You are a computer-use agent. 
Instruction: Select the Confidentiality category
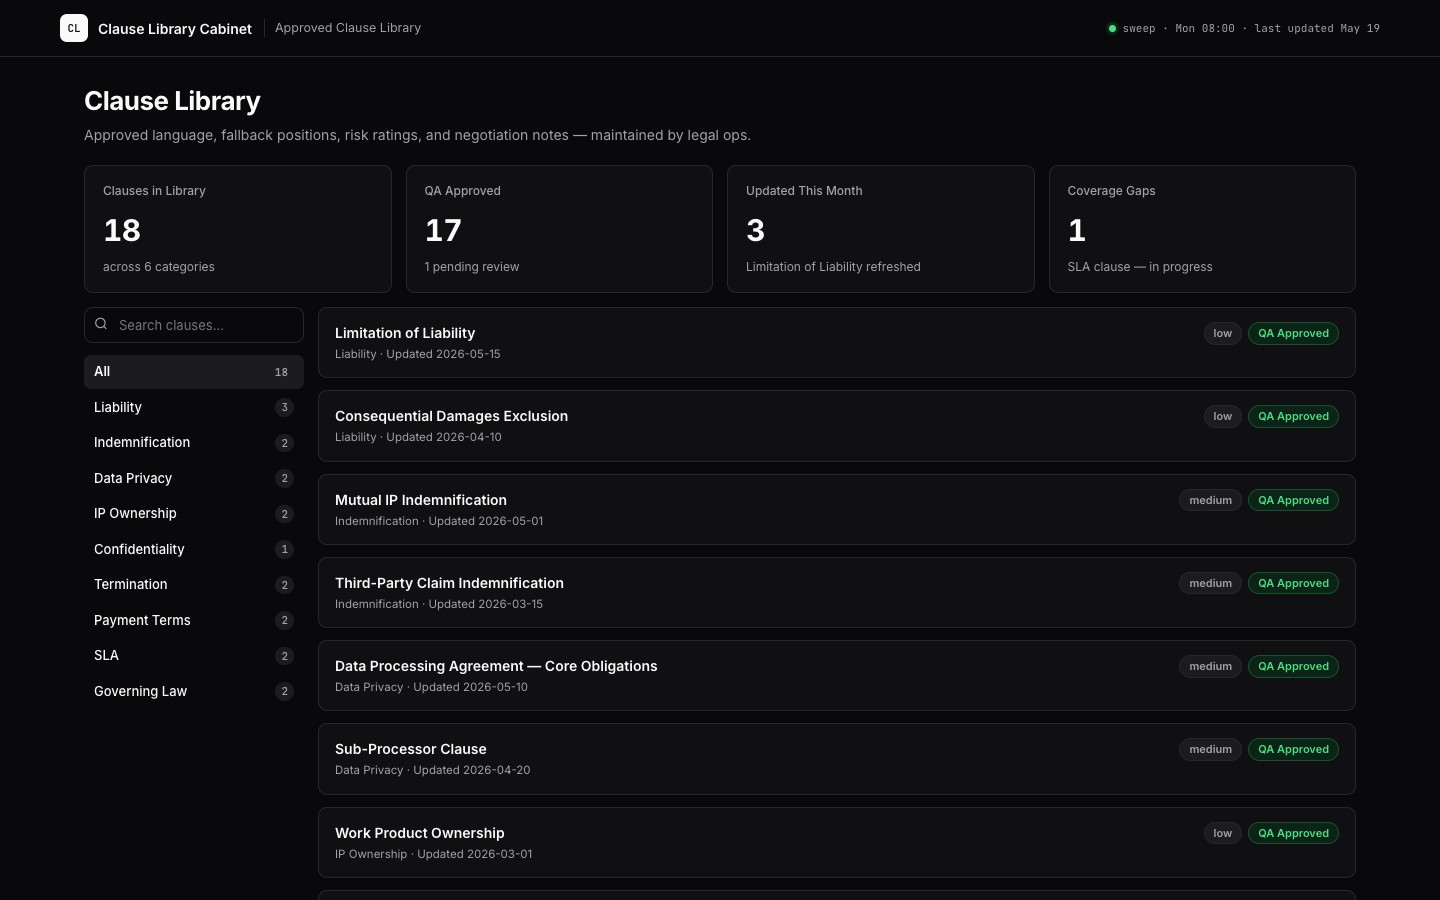pos(194,549)
